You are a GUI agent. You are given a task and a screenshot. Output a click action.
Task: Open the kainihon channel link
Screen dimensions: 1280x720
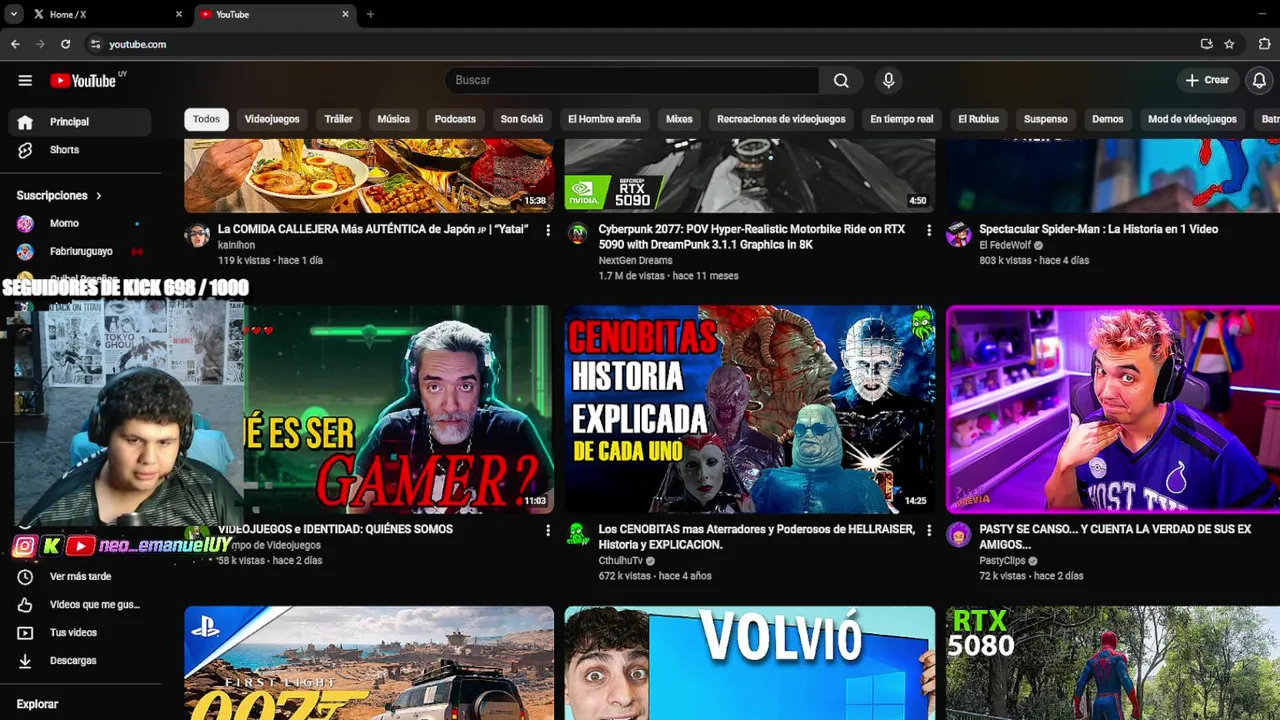[x=236, y=245]
